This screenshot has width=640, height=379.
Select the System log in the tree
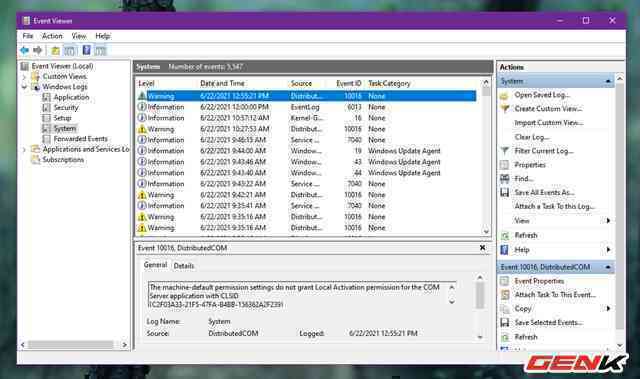click(64, 129)
